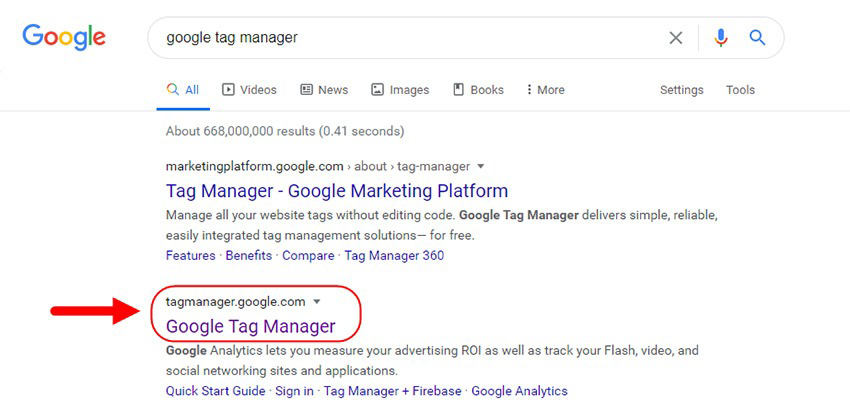The height and width of the screenshot is (410, 850).
Task: Open the Settings menu
Action: click(x=681, y=90)
